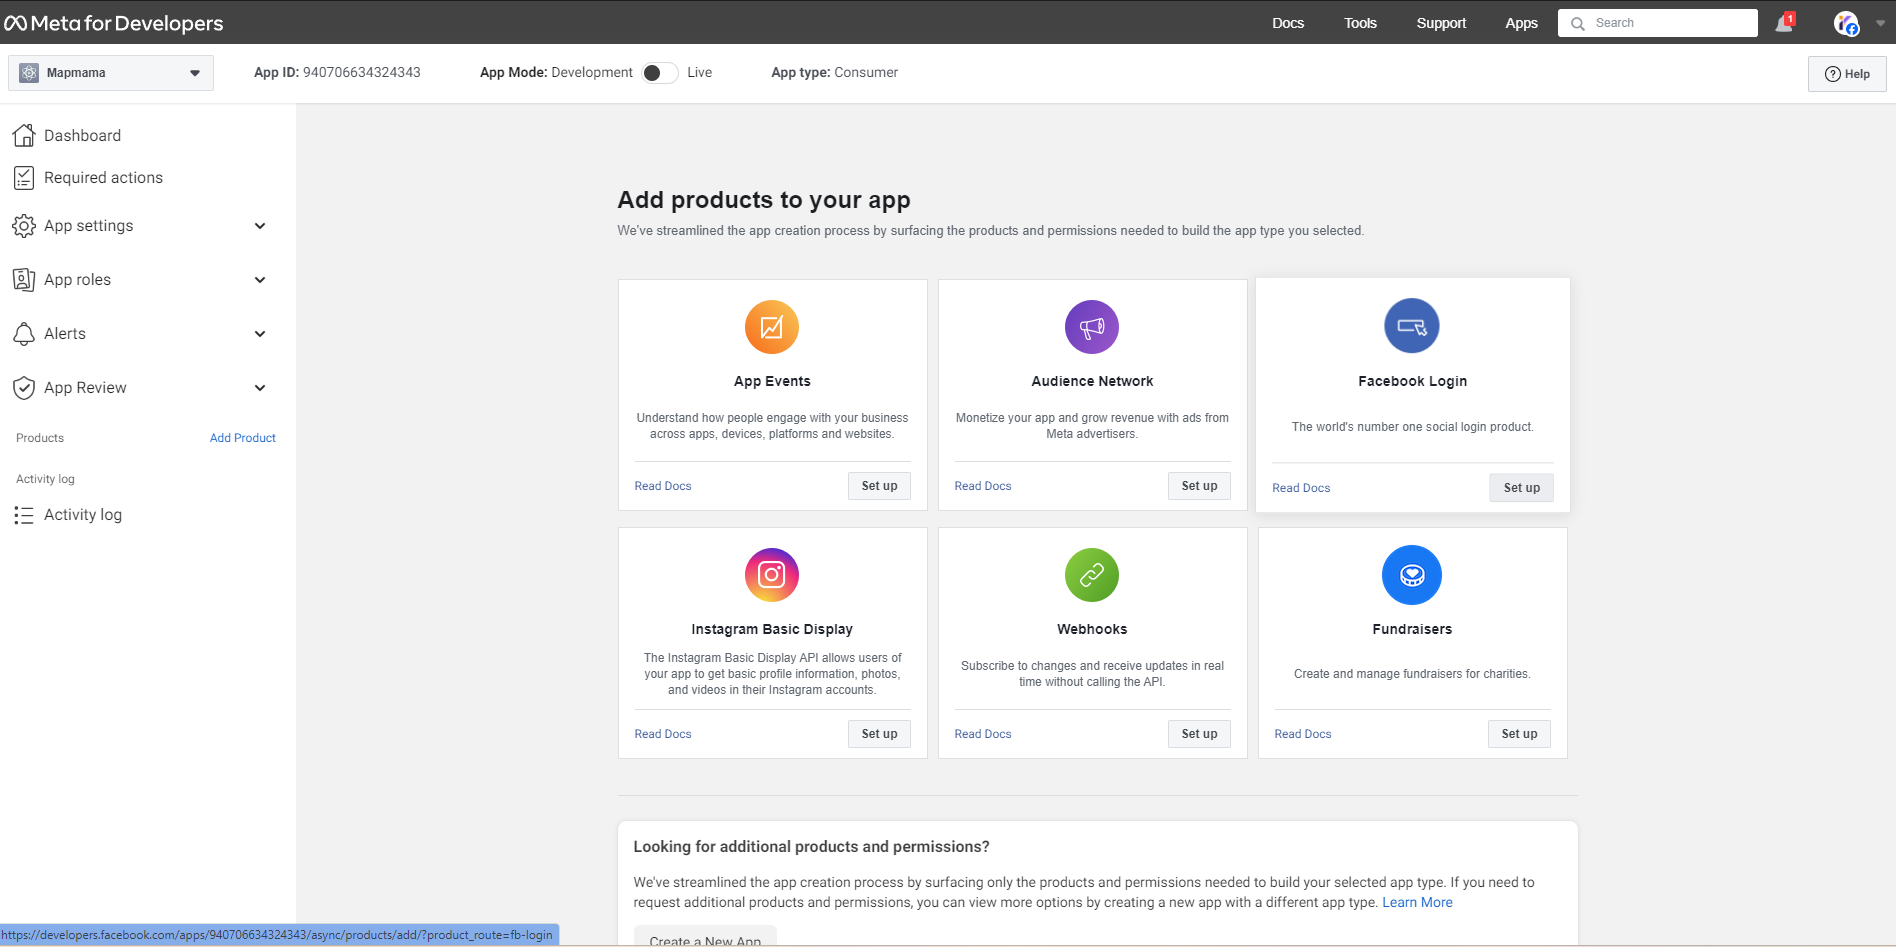Click the Learn More link

(x=1417, y=902)
